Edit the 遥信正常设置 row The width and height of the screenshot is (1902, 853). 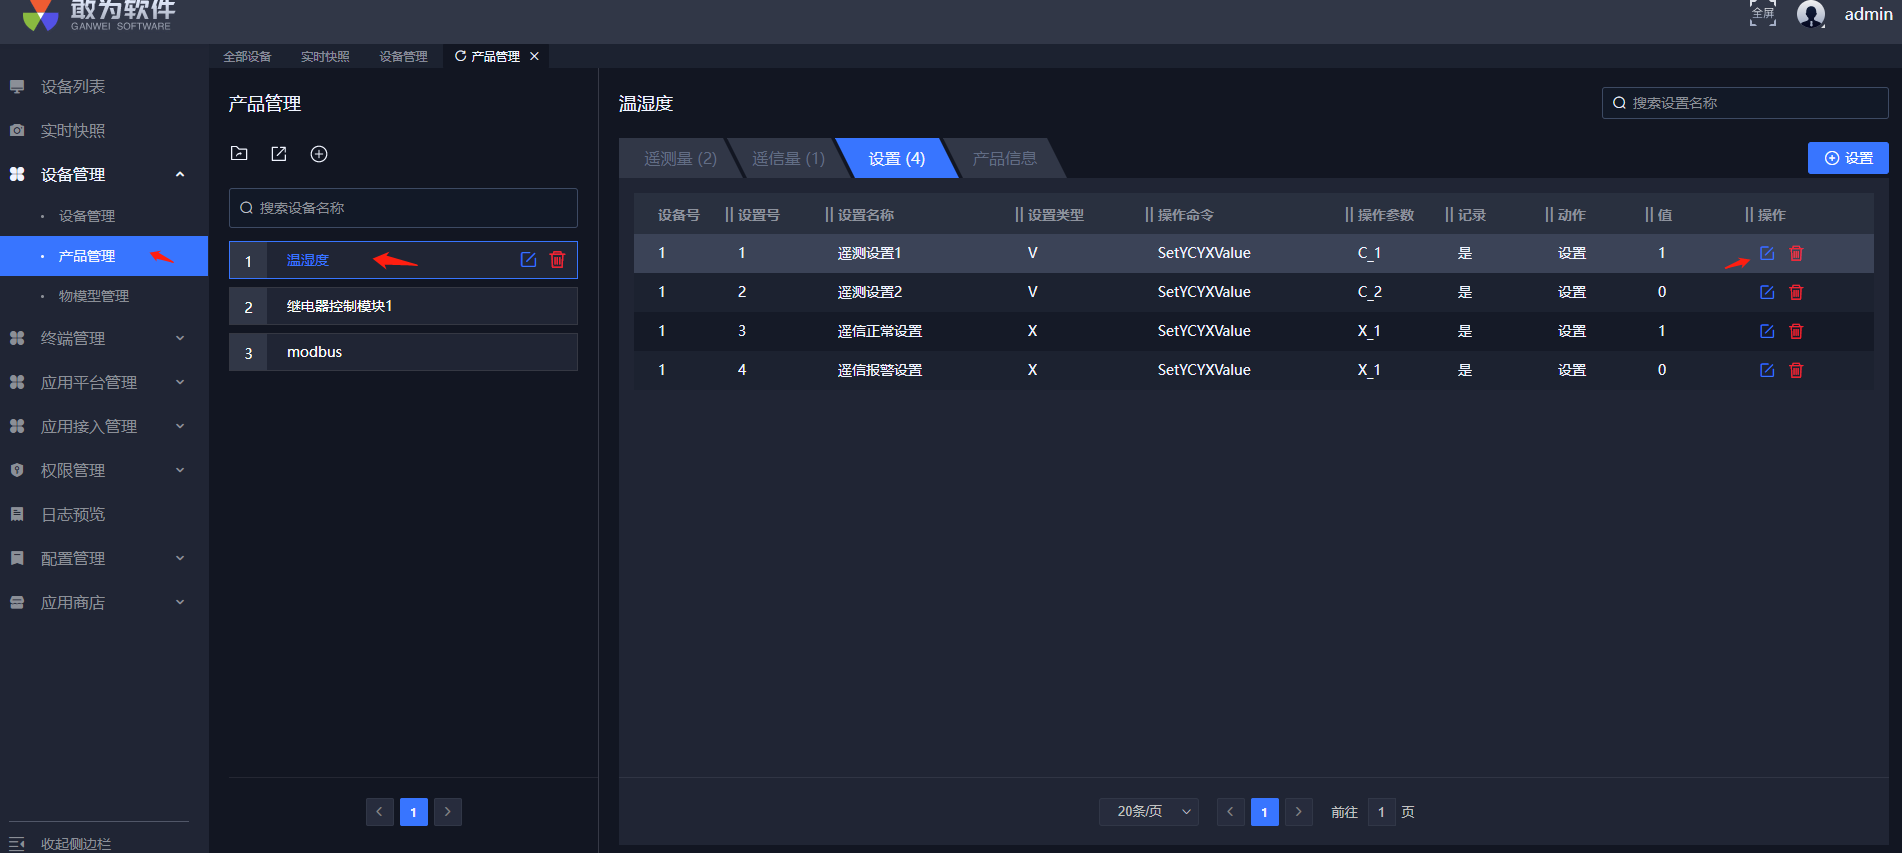pyautogui.click(x=1767, y=331)
